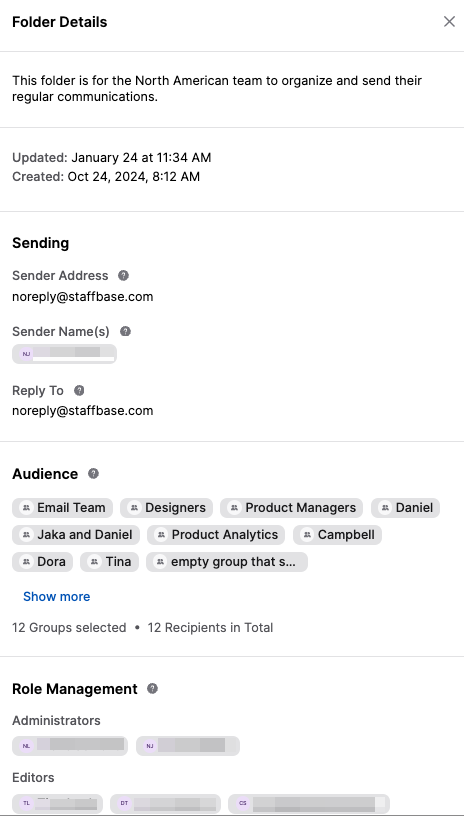This screenshot has width=464, height=816.
Task: Click the Sender Address help icon
Action: point(123,275)
